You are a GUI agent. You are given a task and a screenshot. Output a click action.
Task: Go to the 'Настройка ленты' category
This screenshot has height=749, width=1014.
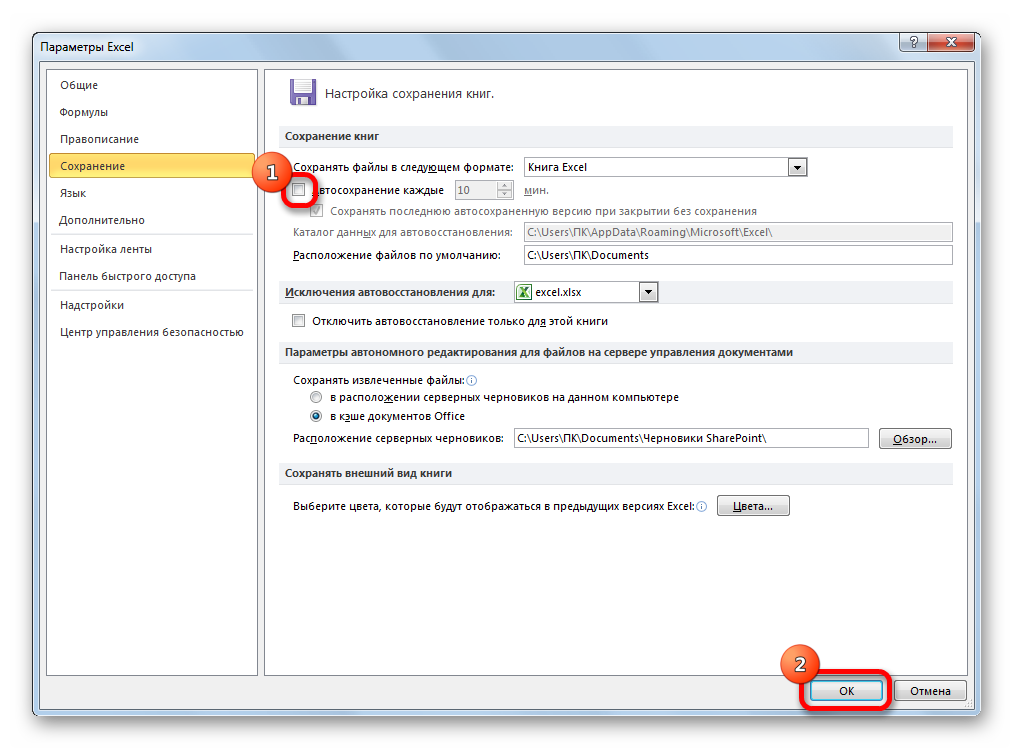106,249
